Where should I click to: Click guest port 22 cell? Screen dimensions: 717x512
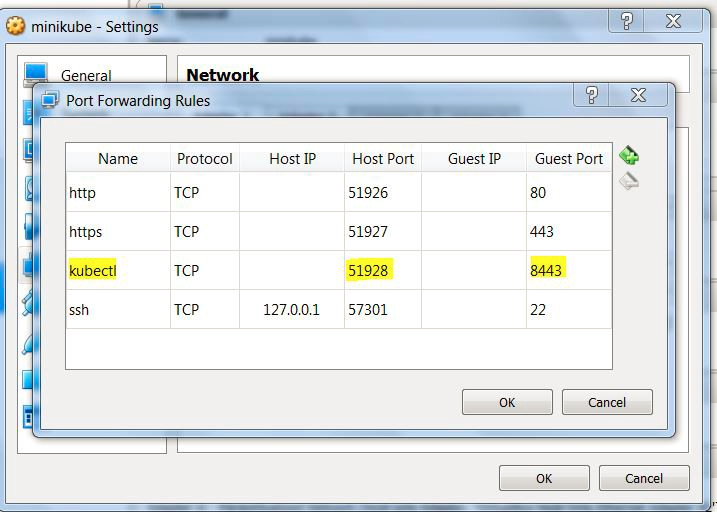(x=569, y=309)
